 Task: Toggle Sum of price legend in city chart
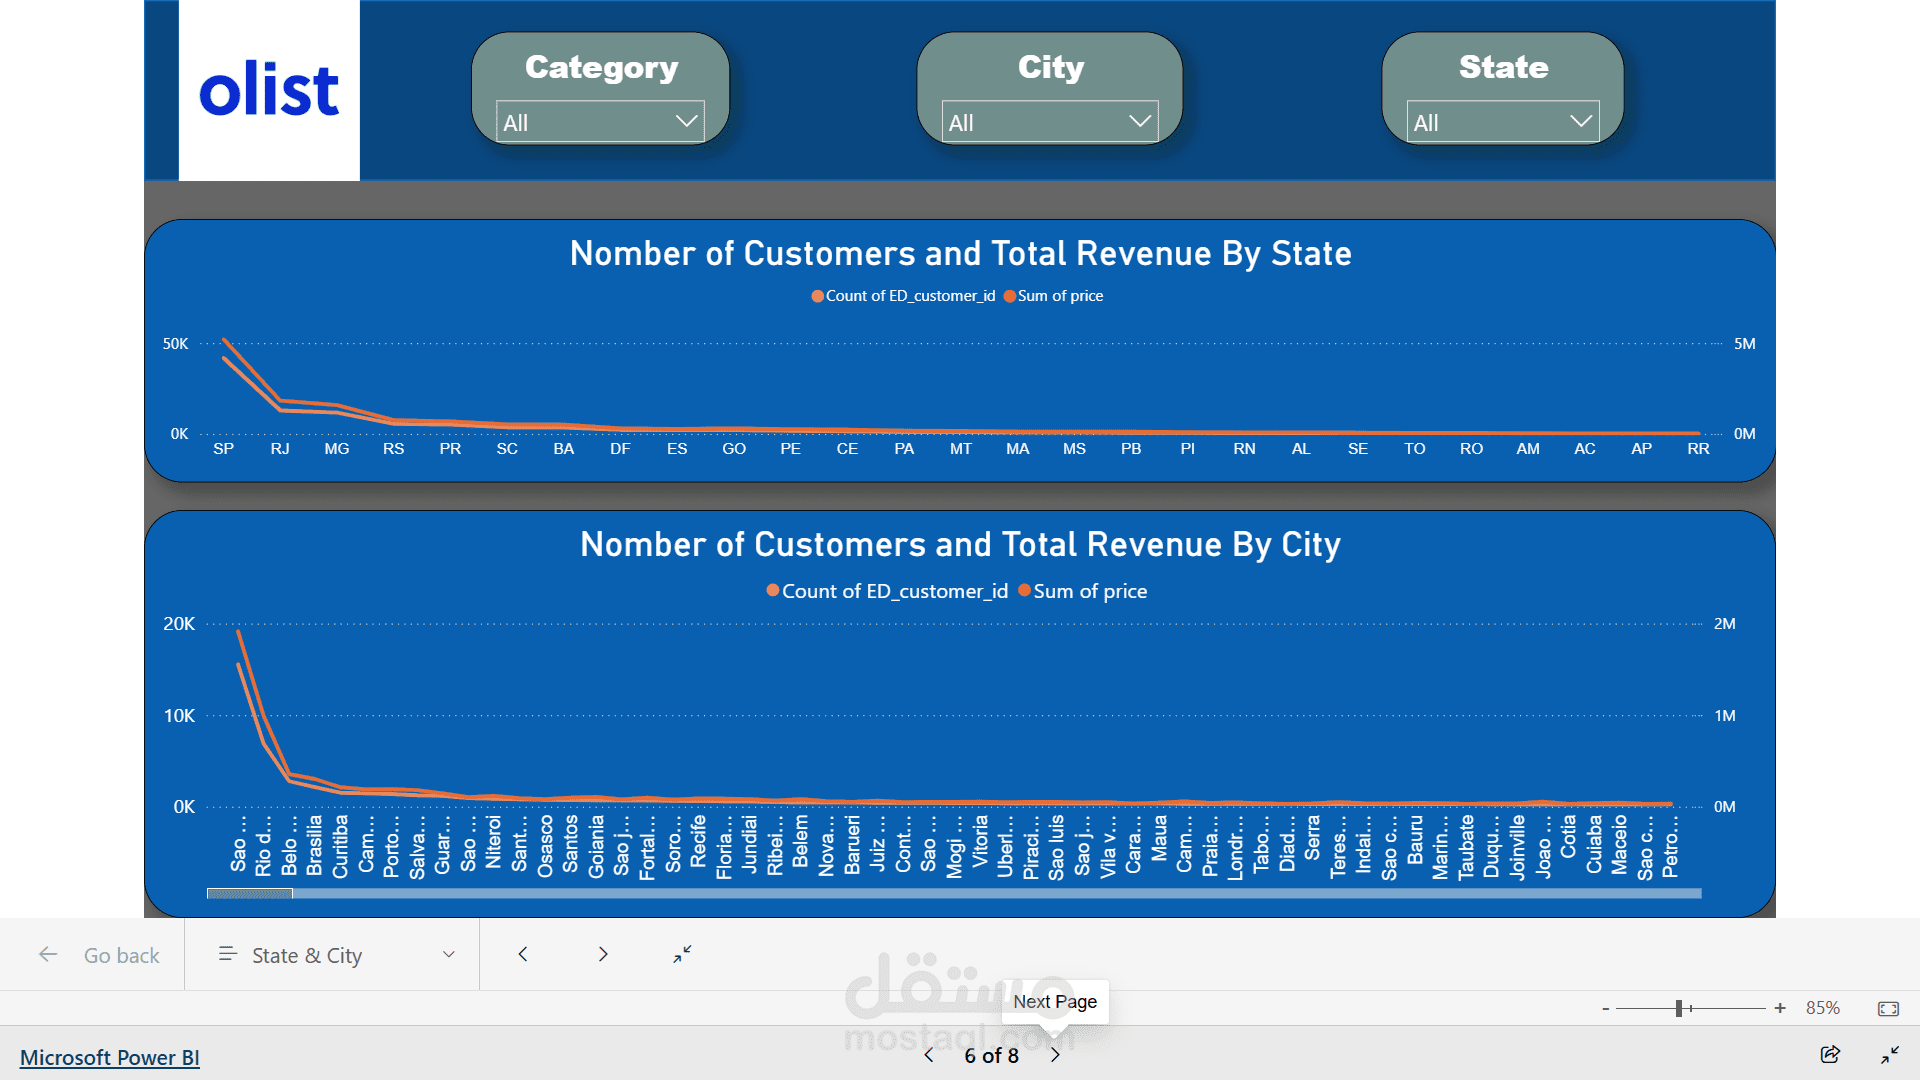tap(1083, 591)
